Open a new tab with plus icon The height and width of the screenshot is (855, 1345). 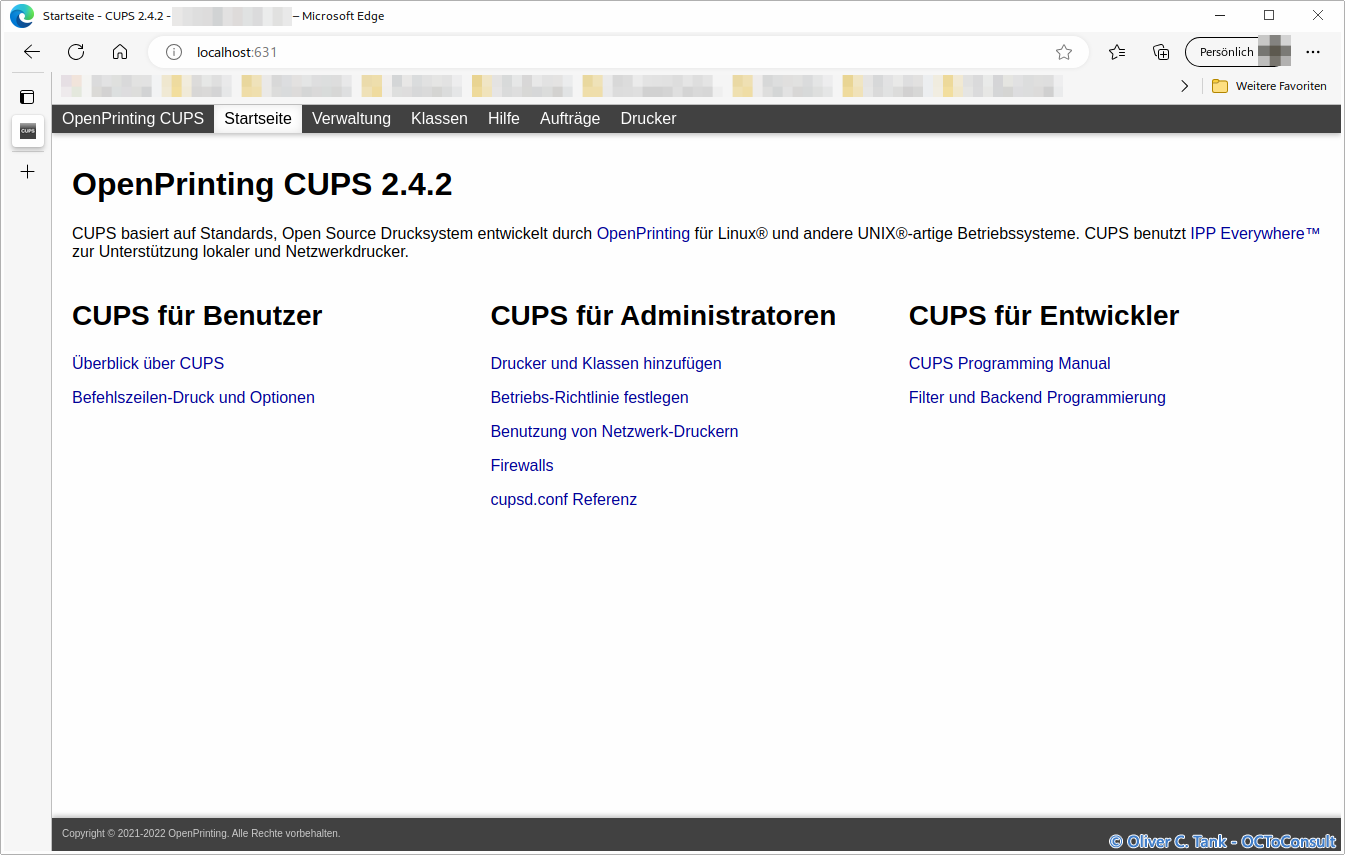click(27, 172)
